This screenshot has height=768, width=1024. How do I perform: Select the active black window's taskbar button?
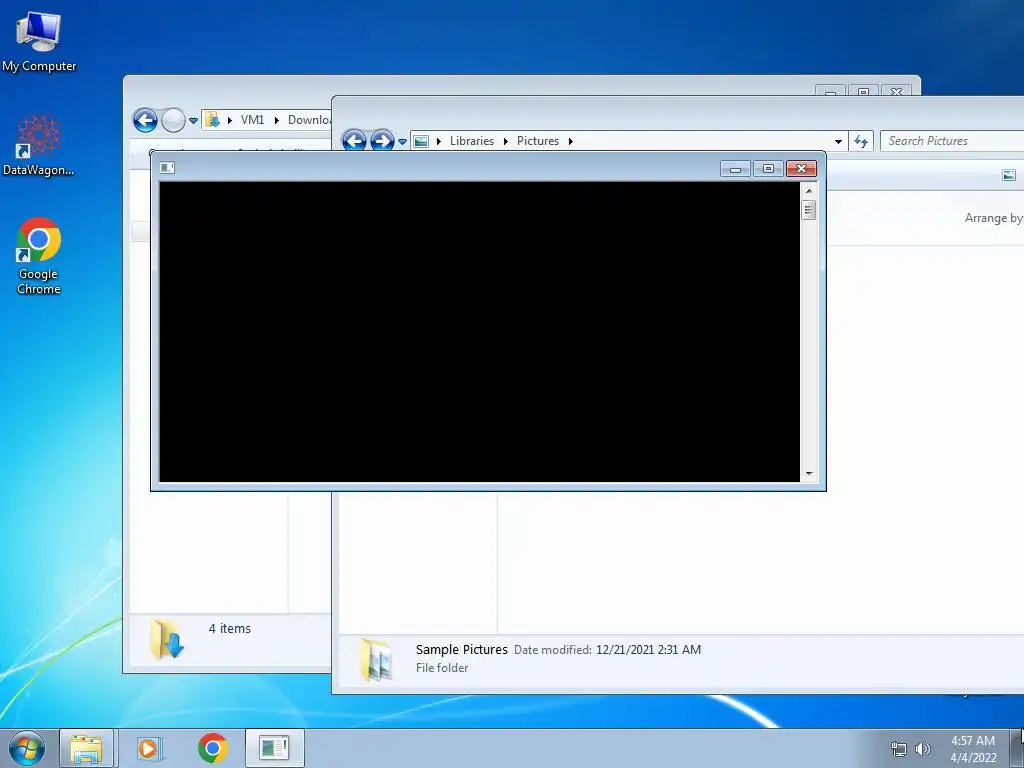pyautogui.click(x=274, y=748)
